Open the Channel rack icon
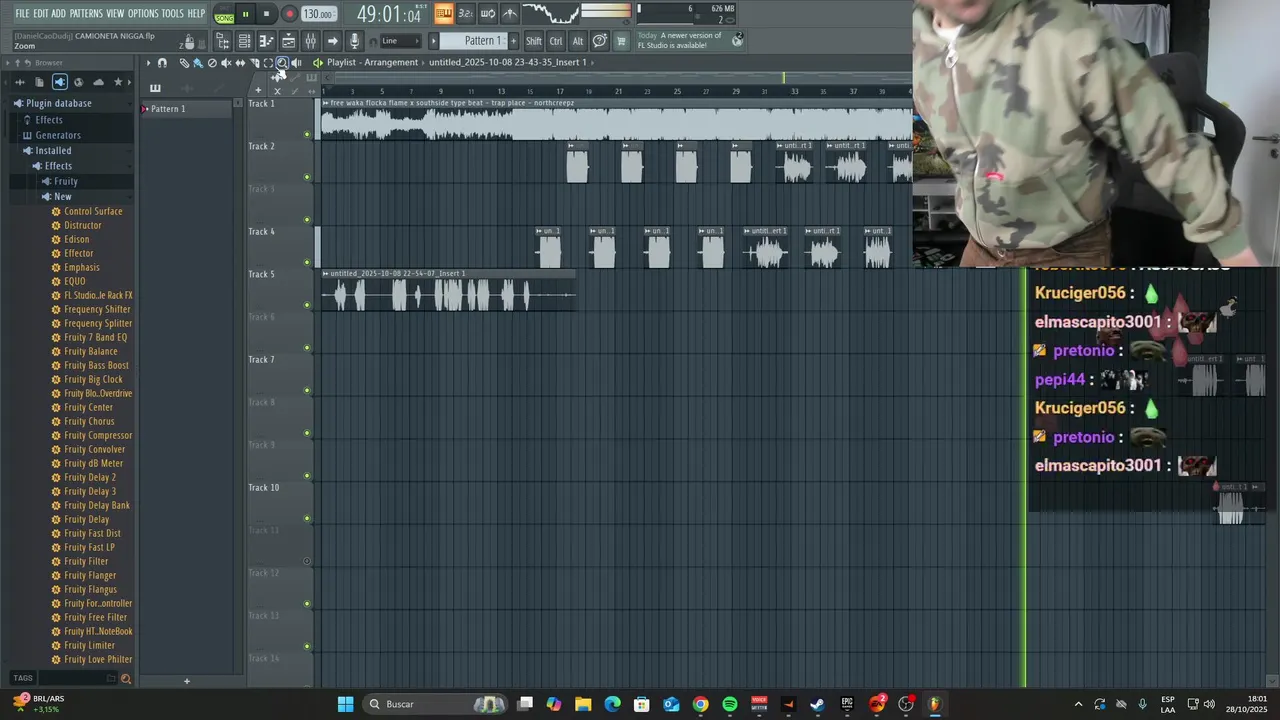The width and height of the screenshot is (1280, 720). (x=244, y=41)
